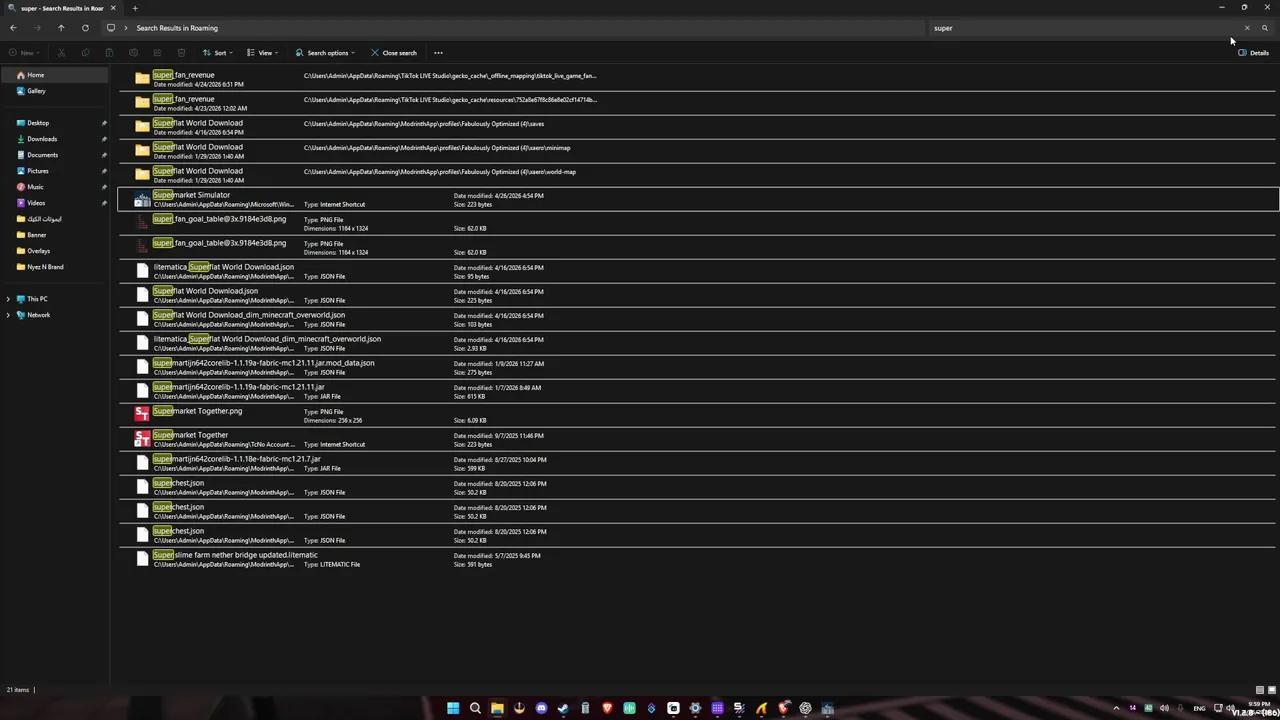Select Superslime farm nether bridge updated.litematic
1280x720 pixels.
point(698,559)
